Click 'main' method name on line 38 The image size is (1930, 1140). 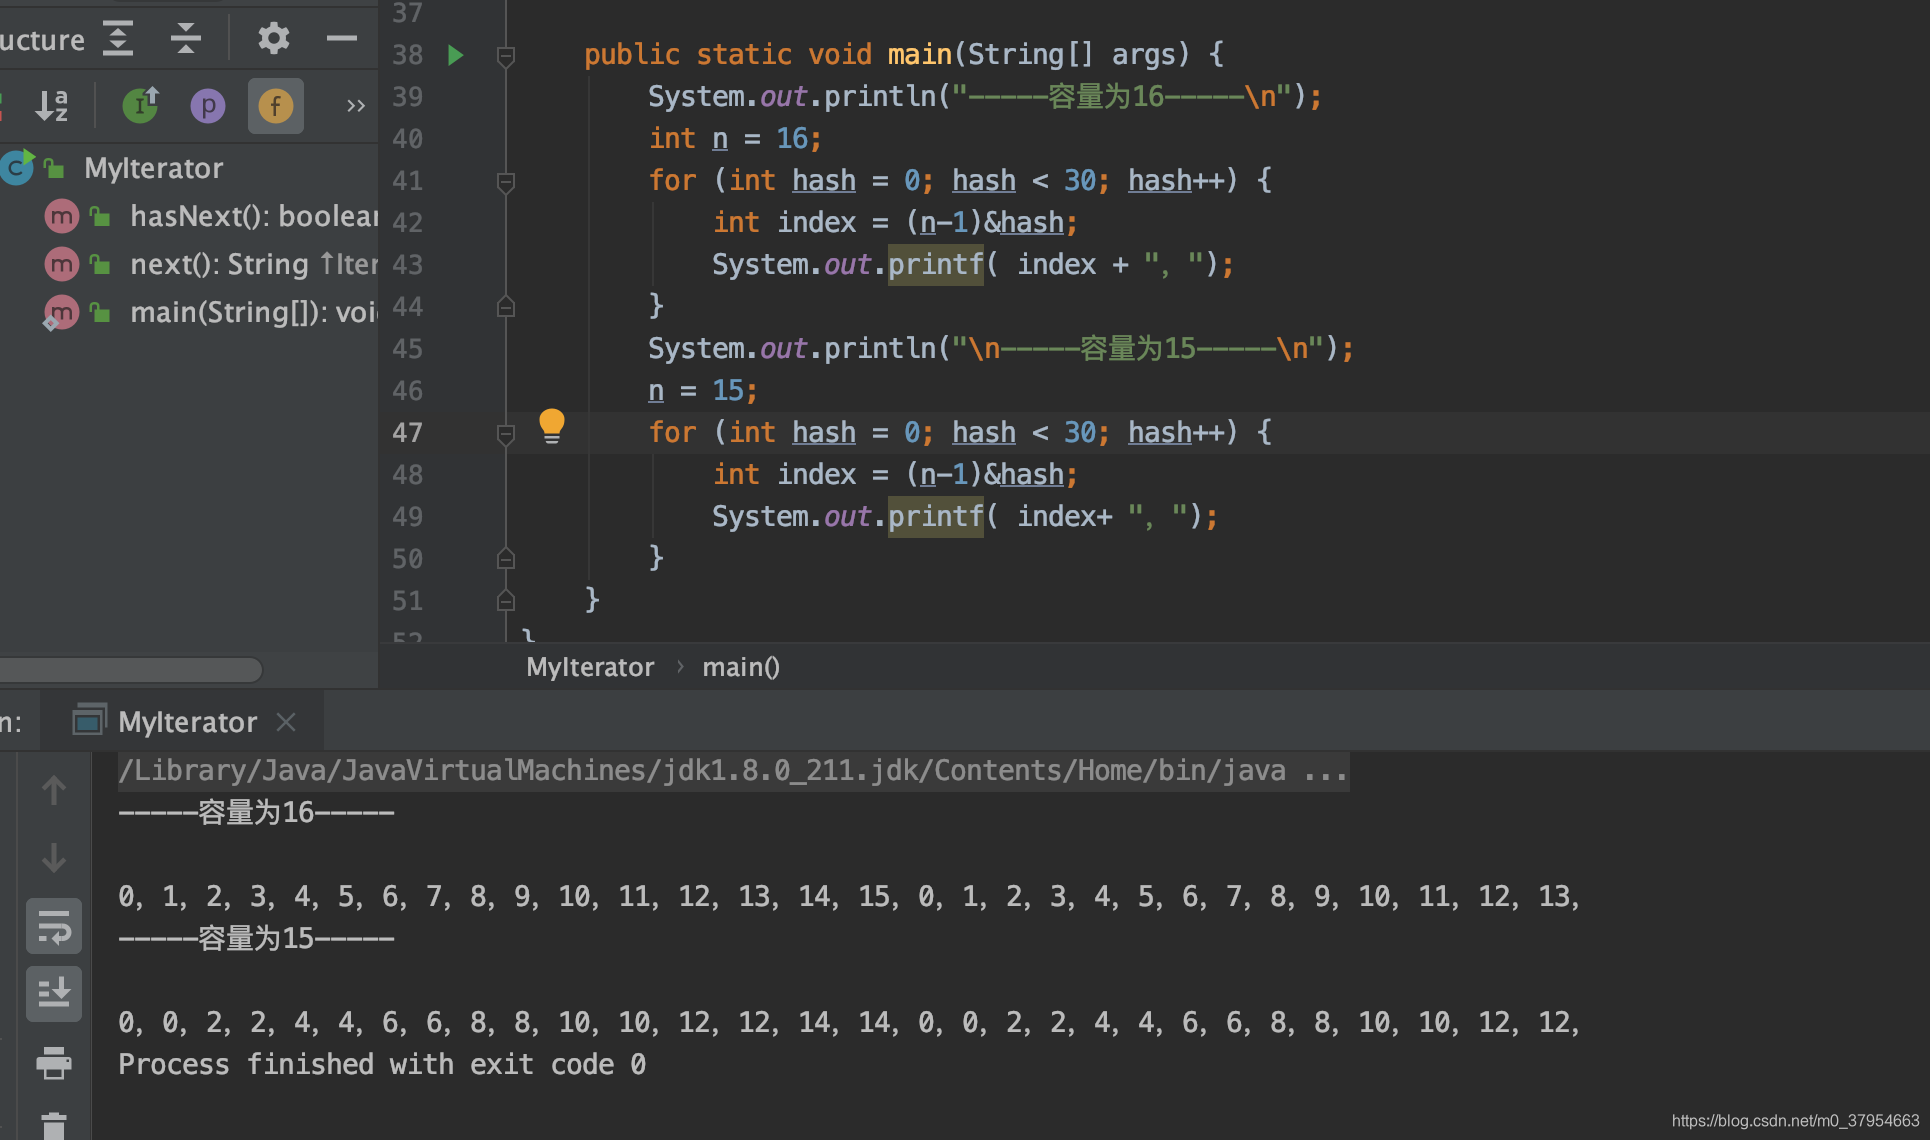(919, 55)
